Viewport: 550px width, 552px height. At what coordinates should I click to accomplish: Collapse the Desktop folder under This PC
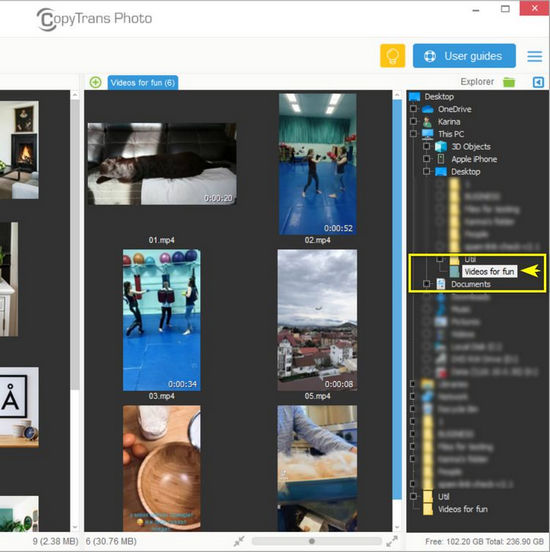pos(426,171)
